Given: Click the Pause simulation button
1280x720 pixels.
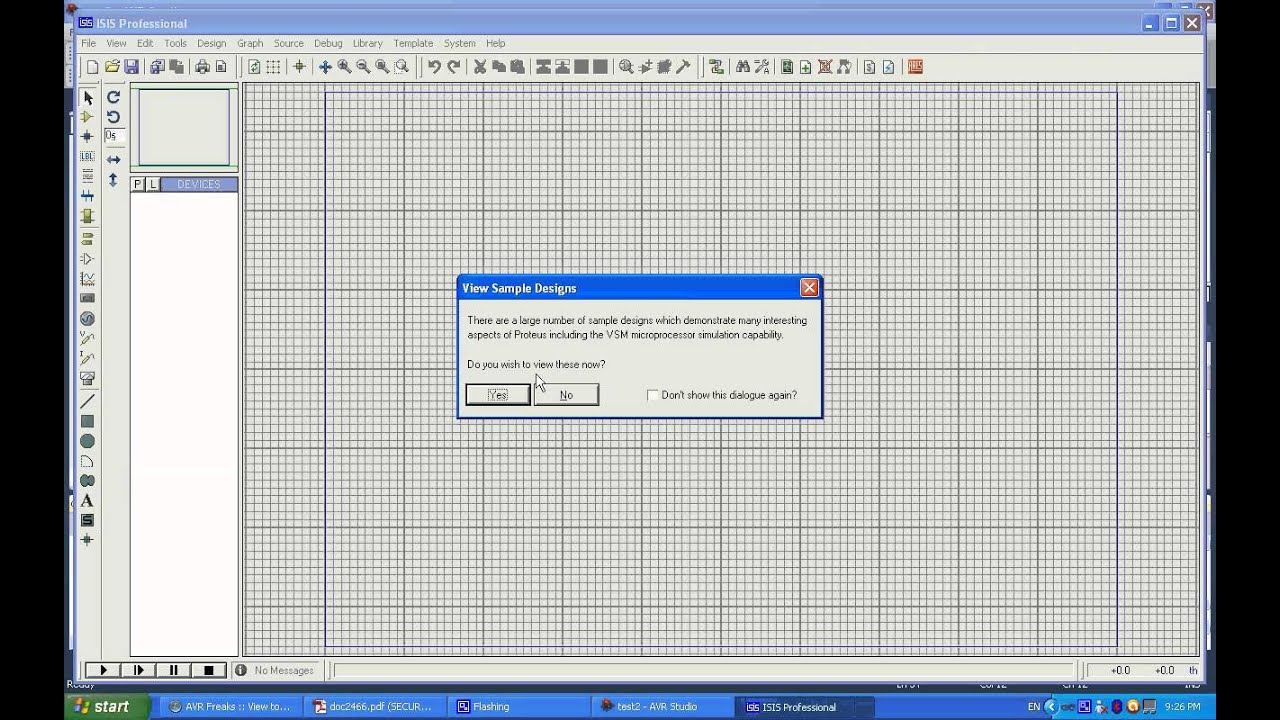Looking at the screenshot, I should point(173,670).
